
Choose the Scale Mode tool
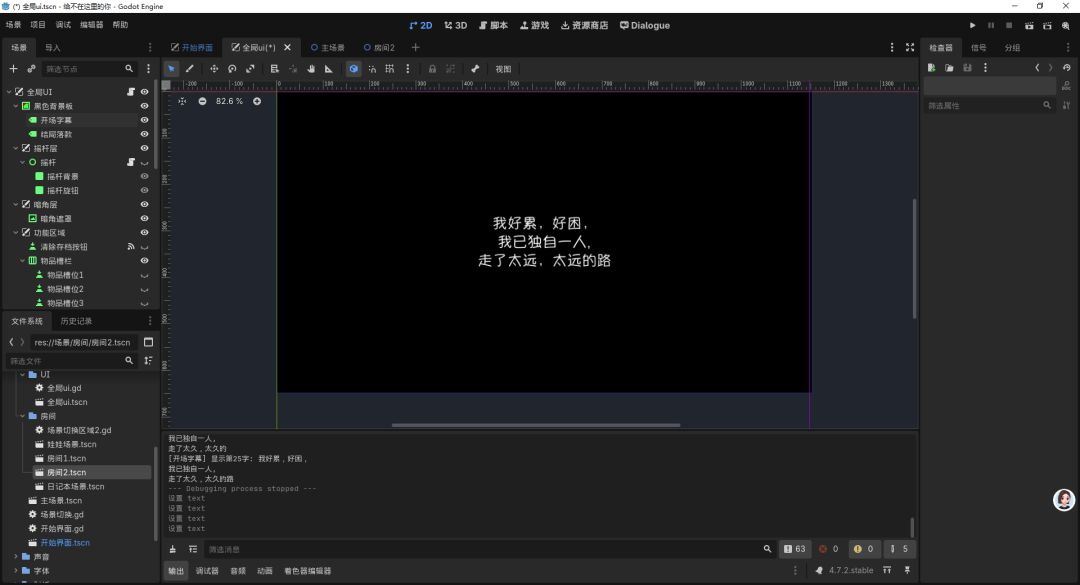250,69
